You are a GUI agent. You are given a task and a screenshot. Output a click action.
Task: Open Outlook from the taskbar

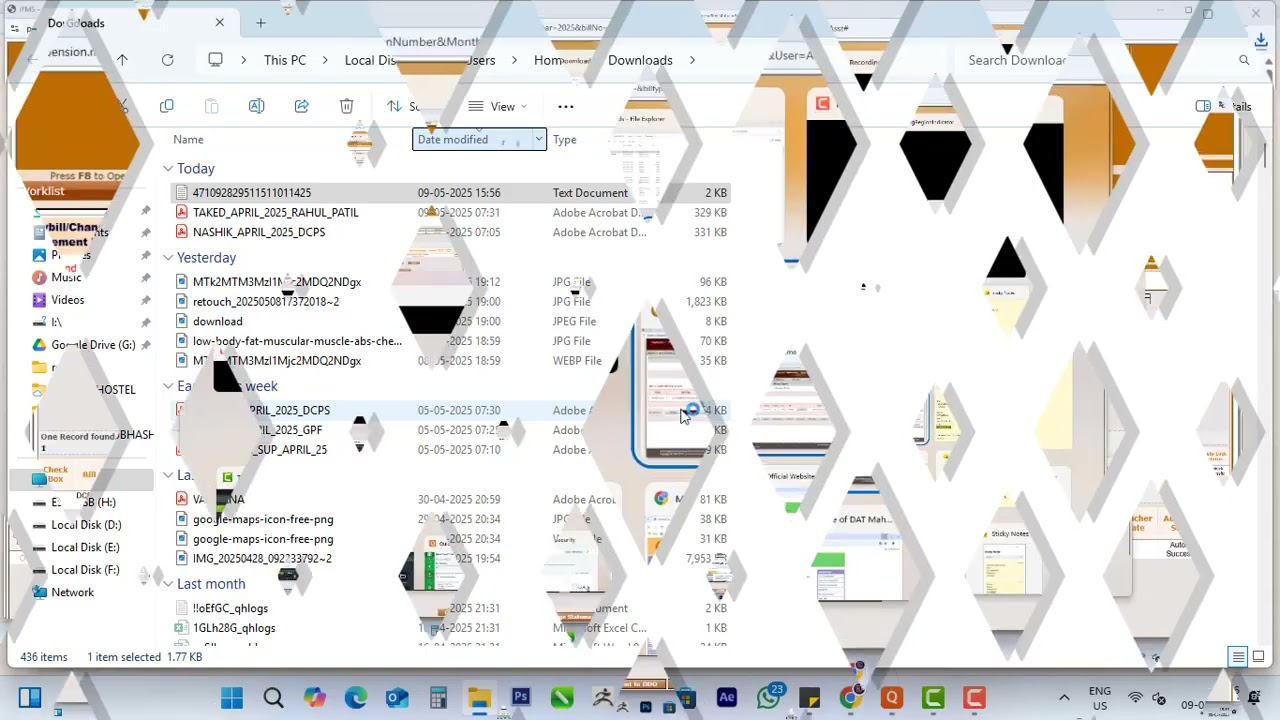[397, 698]
